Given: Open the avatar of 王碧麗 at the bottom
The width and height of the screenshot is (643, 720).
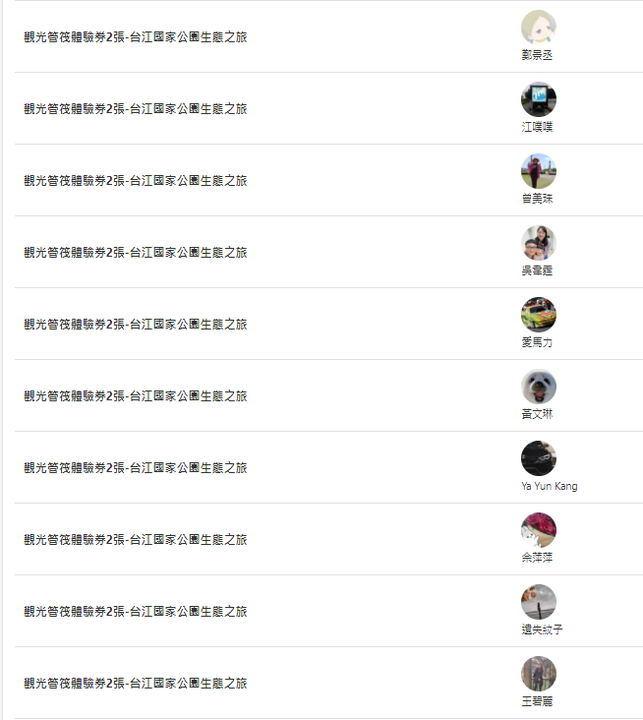Looking at the screenshot, I should (x=538, y=674).
